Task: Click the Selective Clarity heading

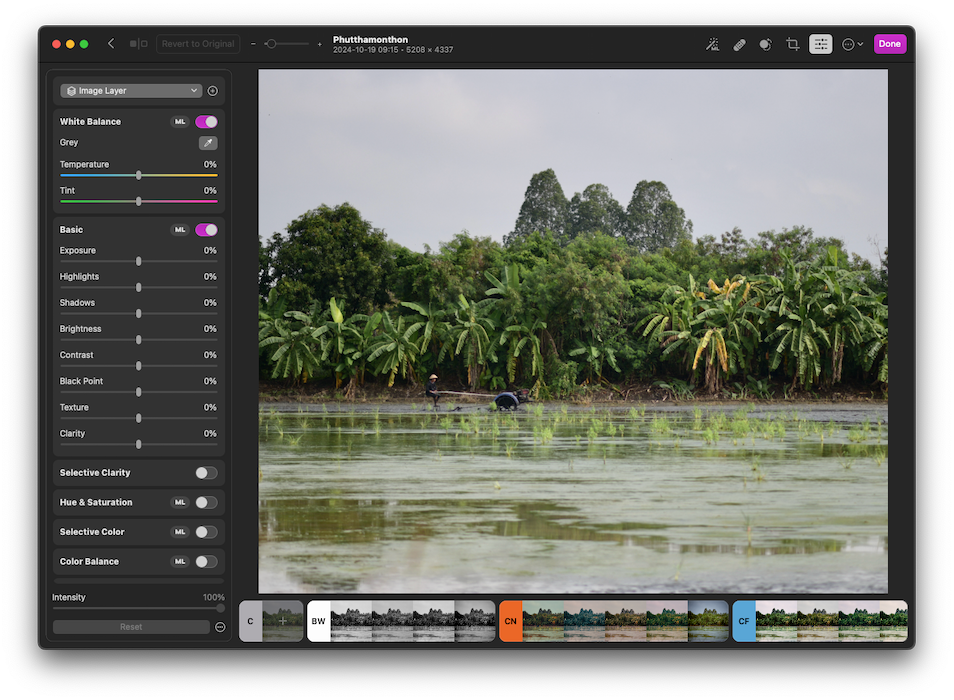Action: point(95,473)
